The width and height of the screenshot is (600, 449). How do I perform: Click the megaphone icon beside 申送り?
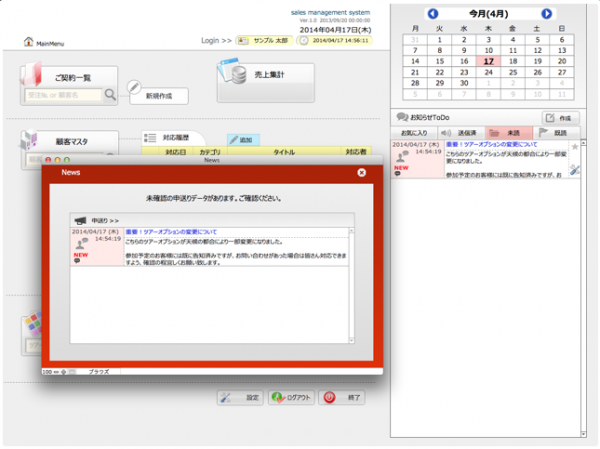coord(80,220)
